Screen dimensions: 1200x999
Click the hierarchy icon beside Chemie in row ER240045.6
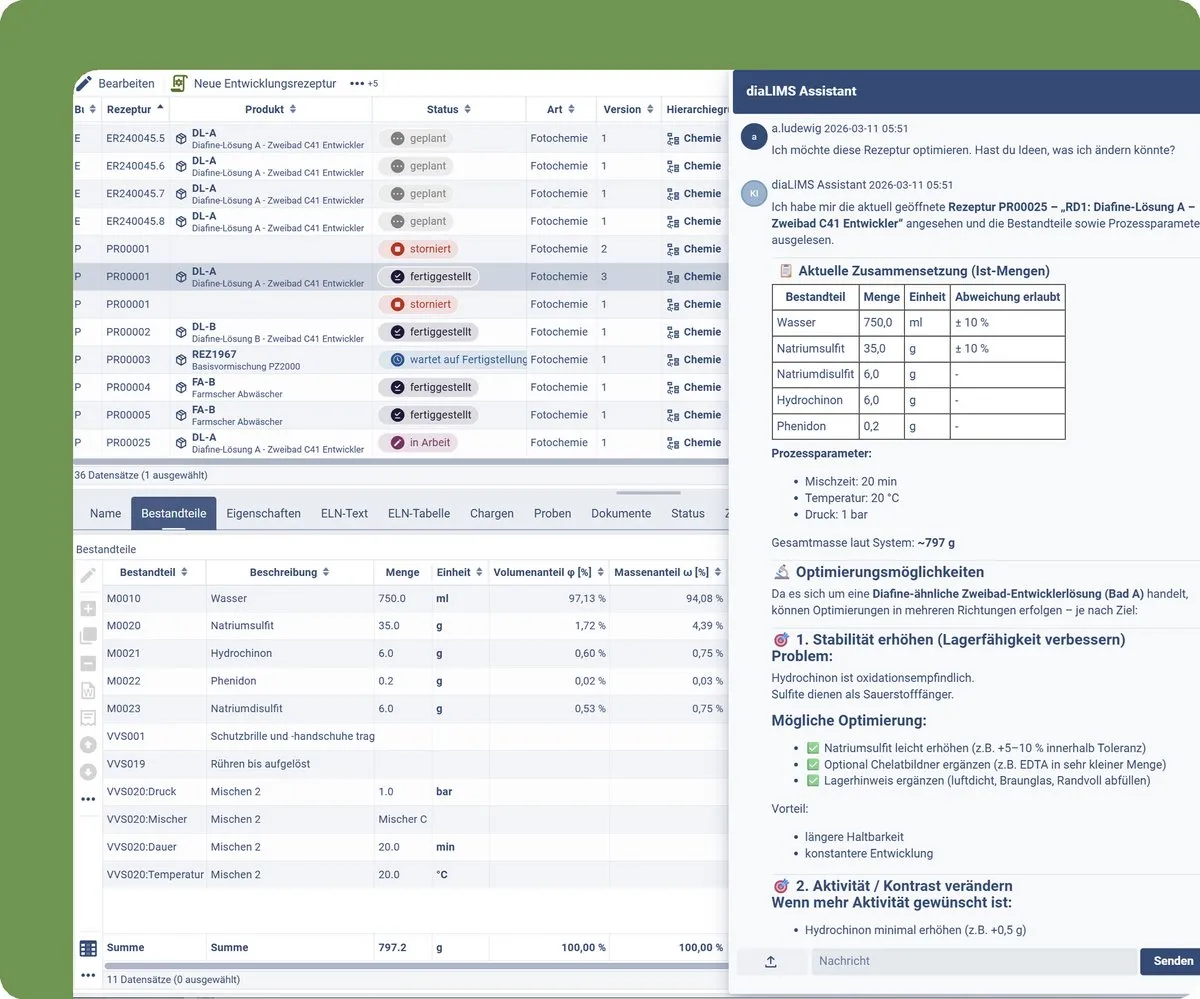[673, 166]
